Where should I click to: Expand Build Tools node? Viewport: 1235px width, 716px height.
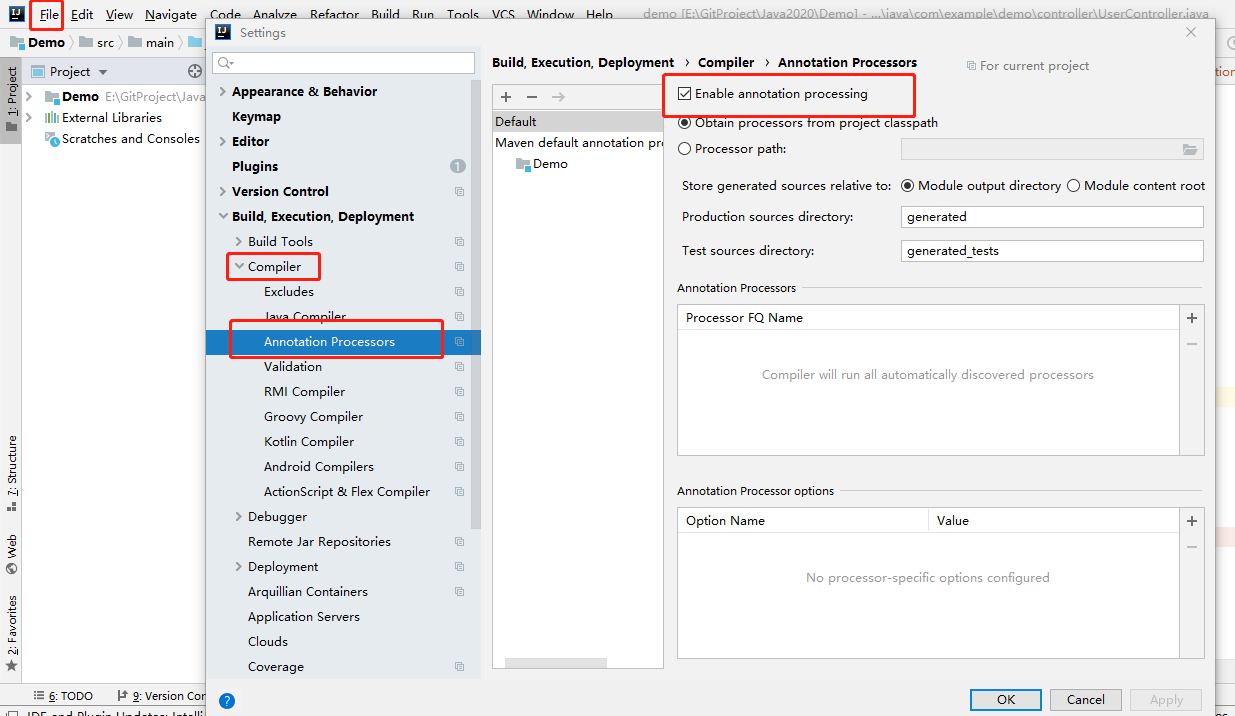238,242
